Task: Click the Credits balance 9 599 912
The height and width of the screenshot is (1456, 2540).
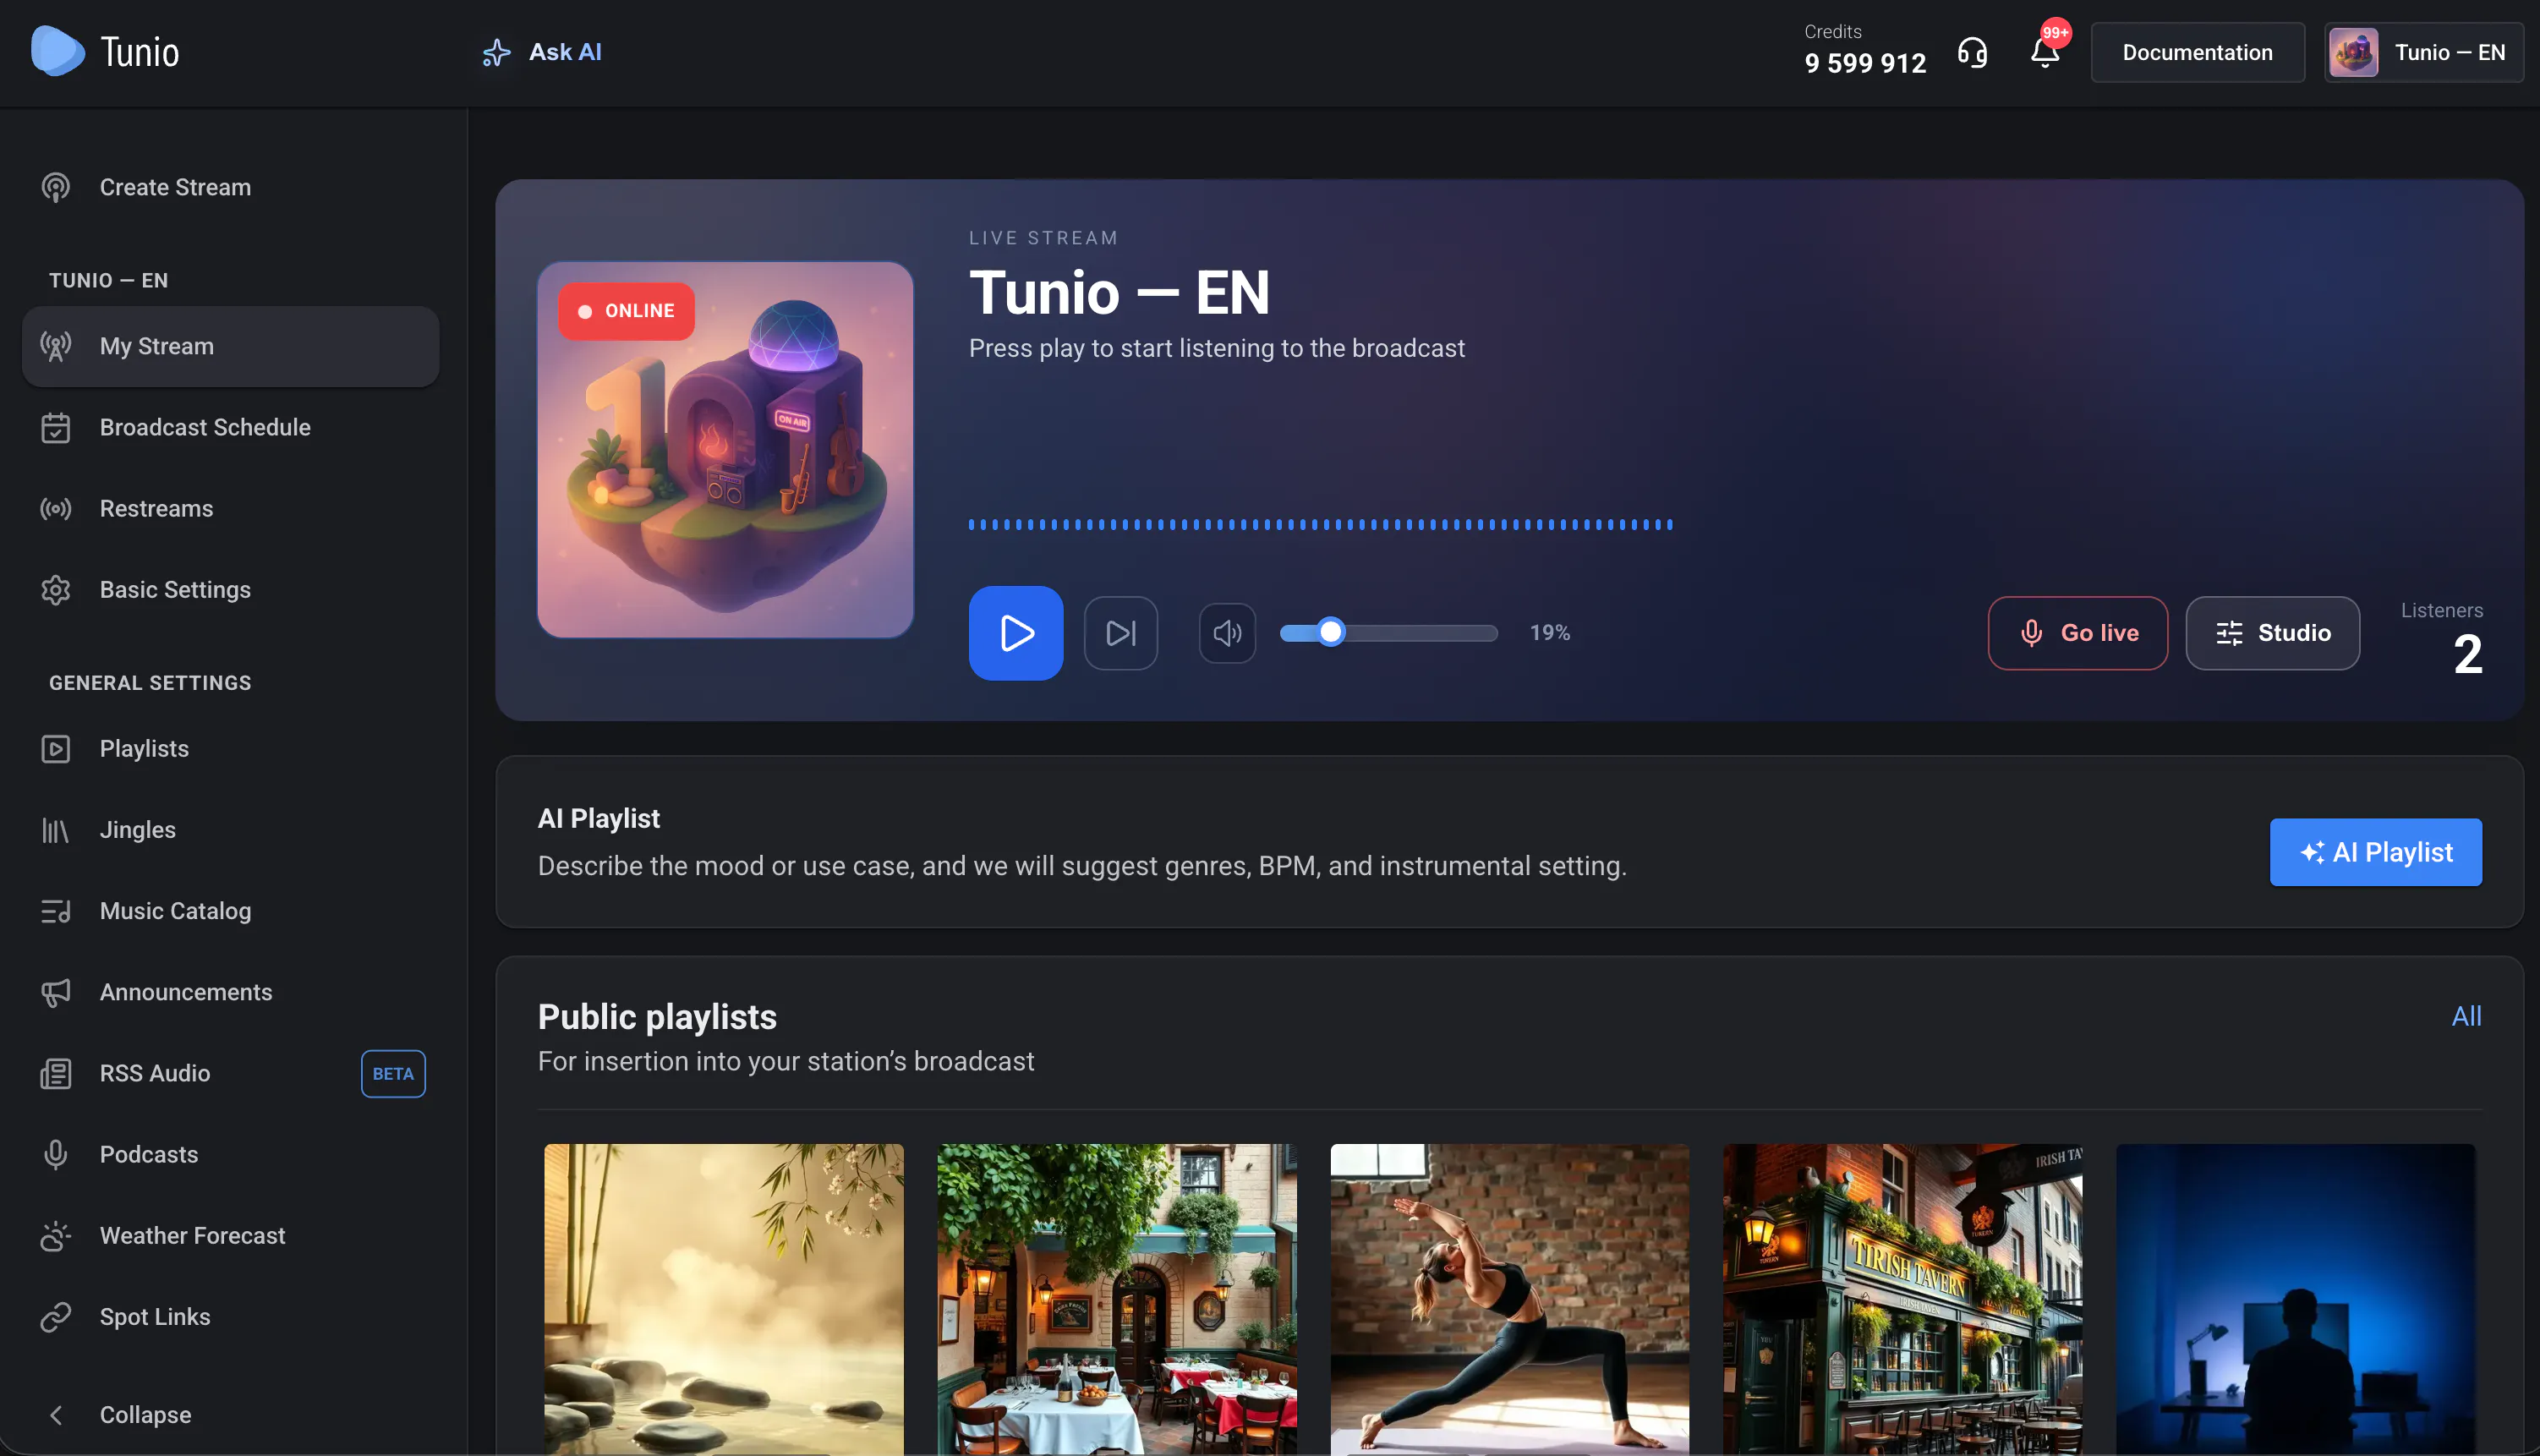Action: pos(1864,63)
